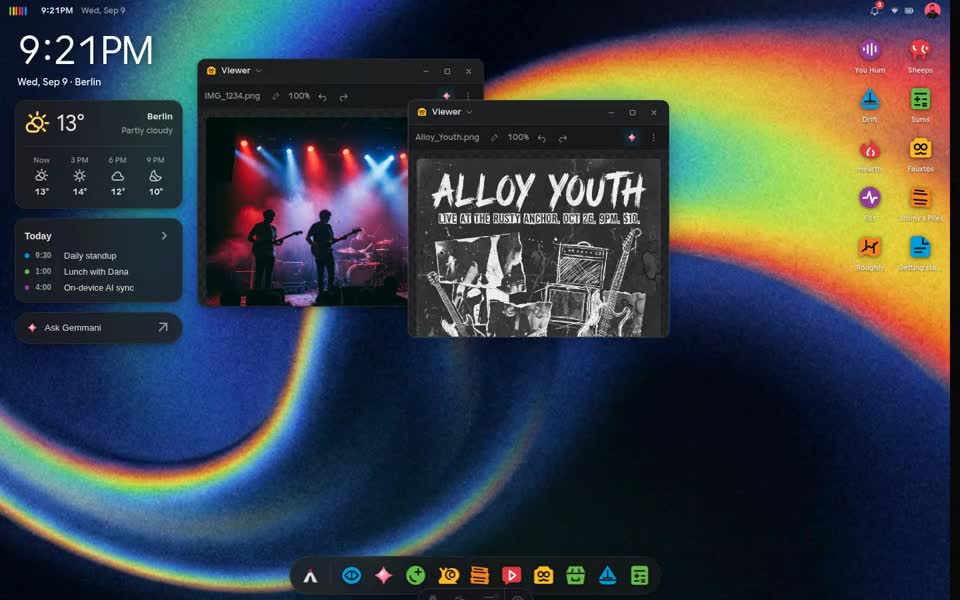The height and width of the screenshot is (600, 960).
Task: Open the green phone app in the dock
Action: pyautogui.click(x=416, y=576)
